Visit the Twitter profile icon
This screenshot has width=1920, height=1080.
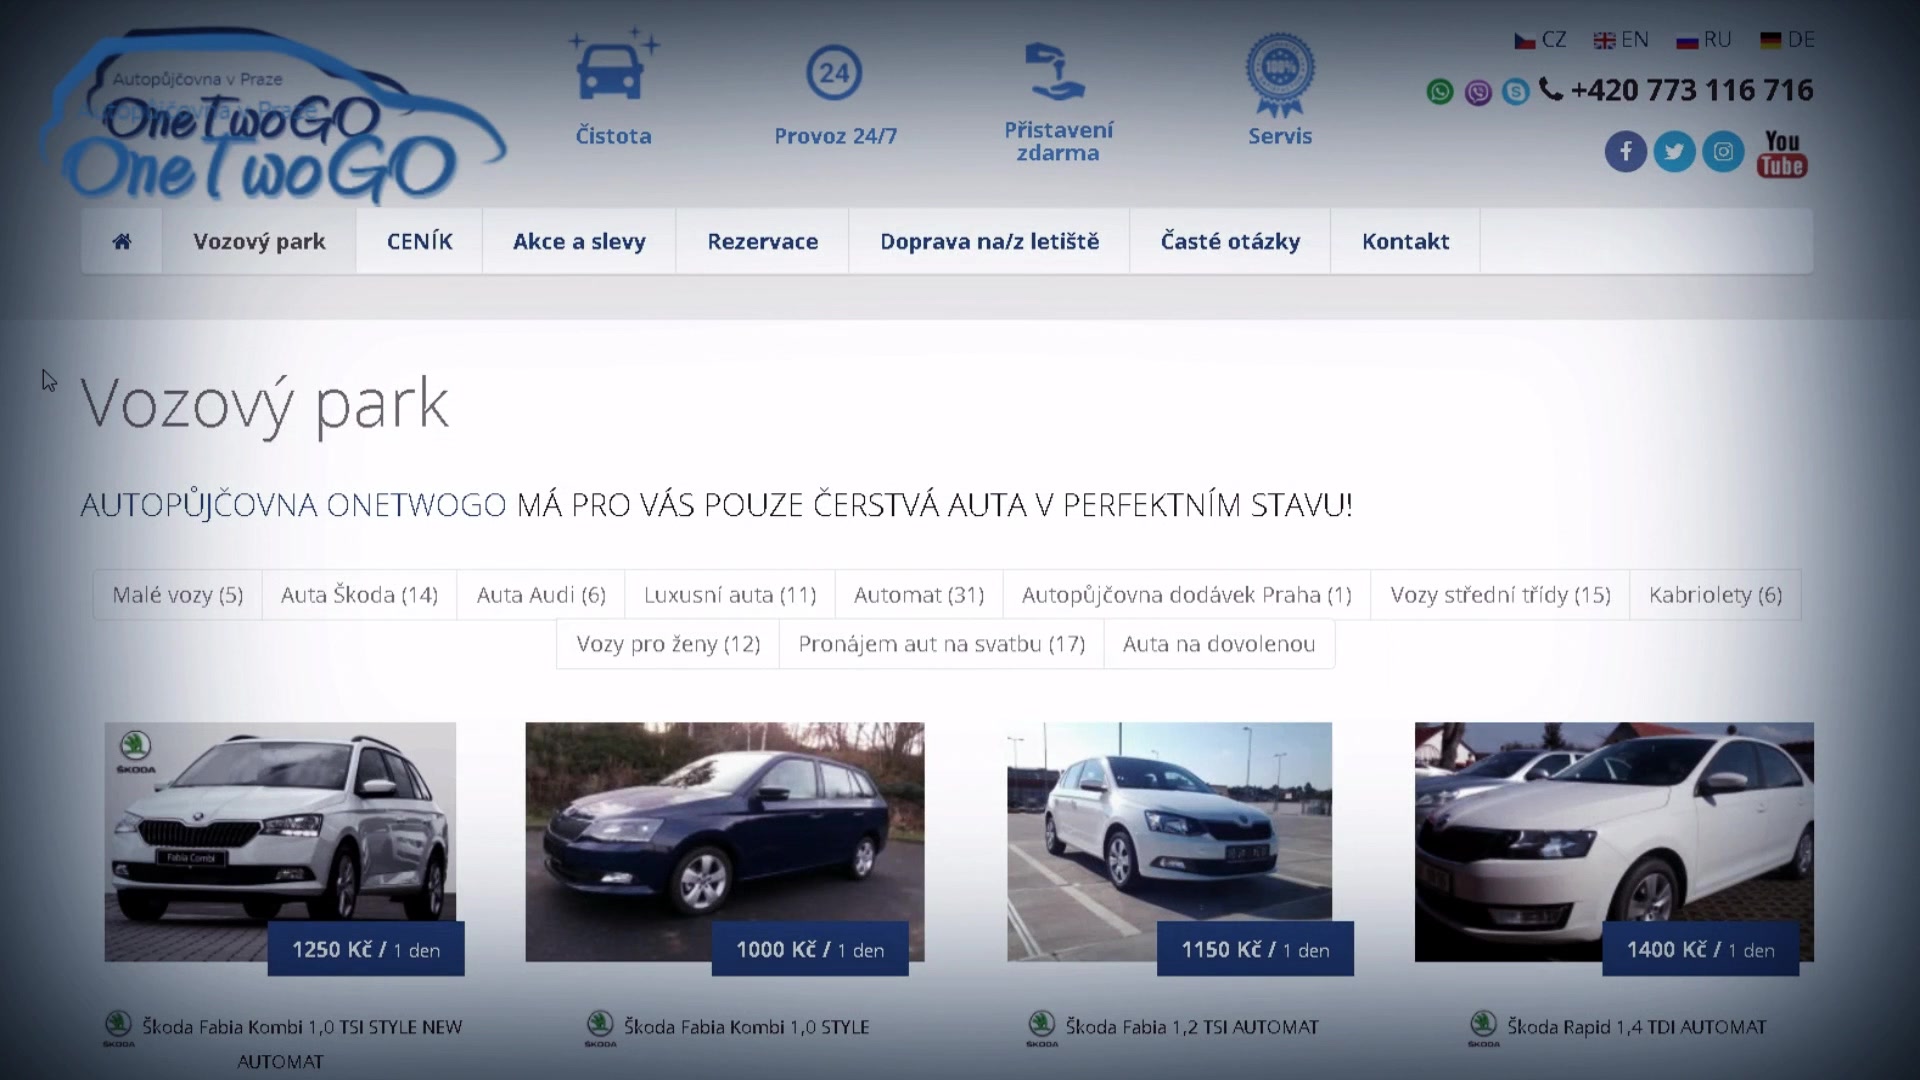coord(1674,151)
